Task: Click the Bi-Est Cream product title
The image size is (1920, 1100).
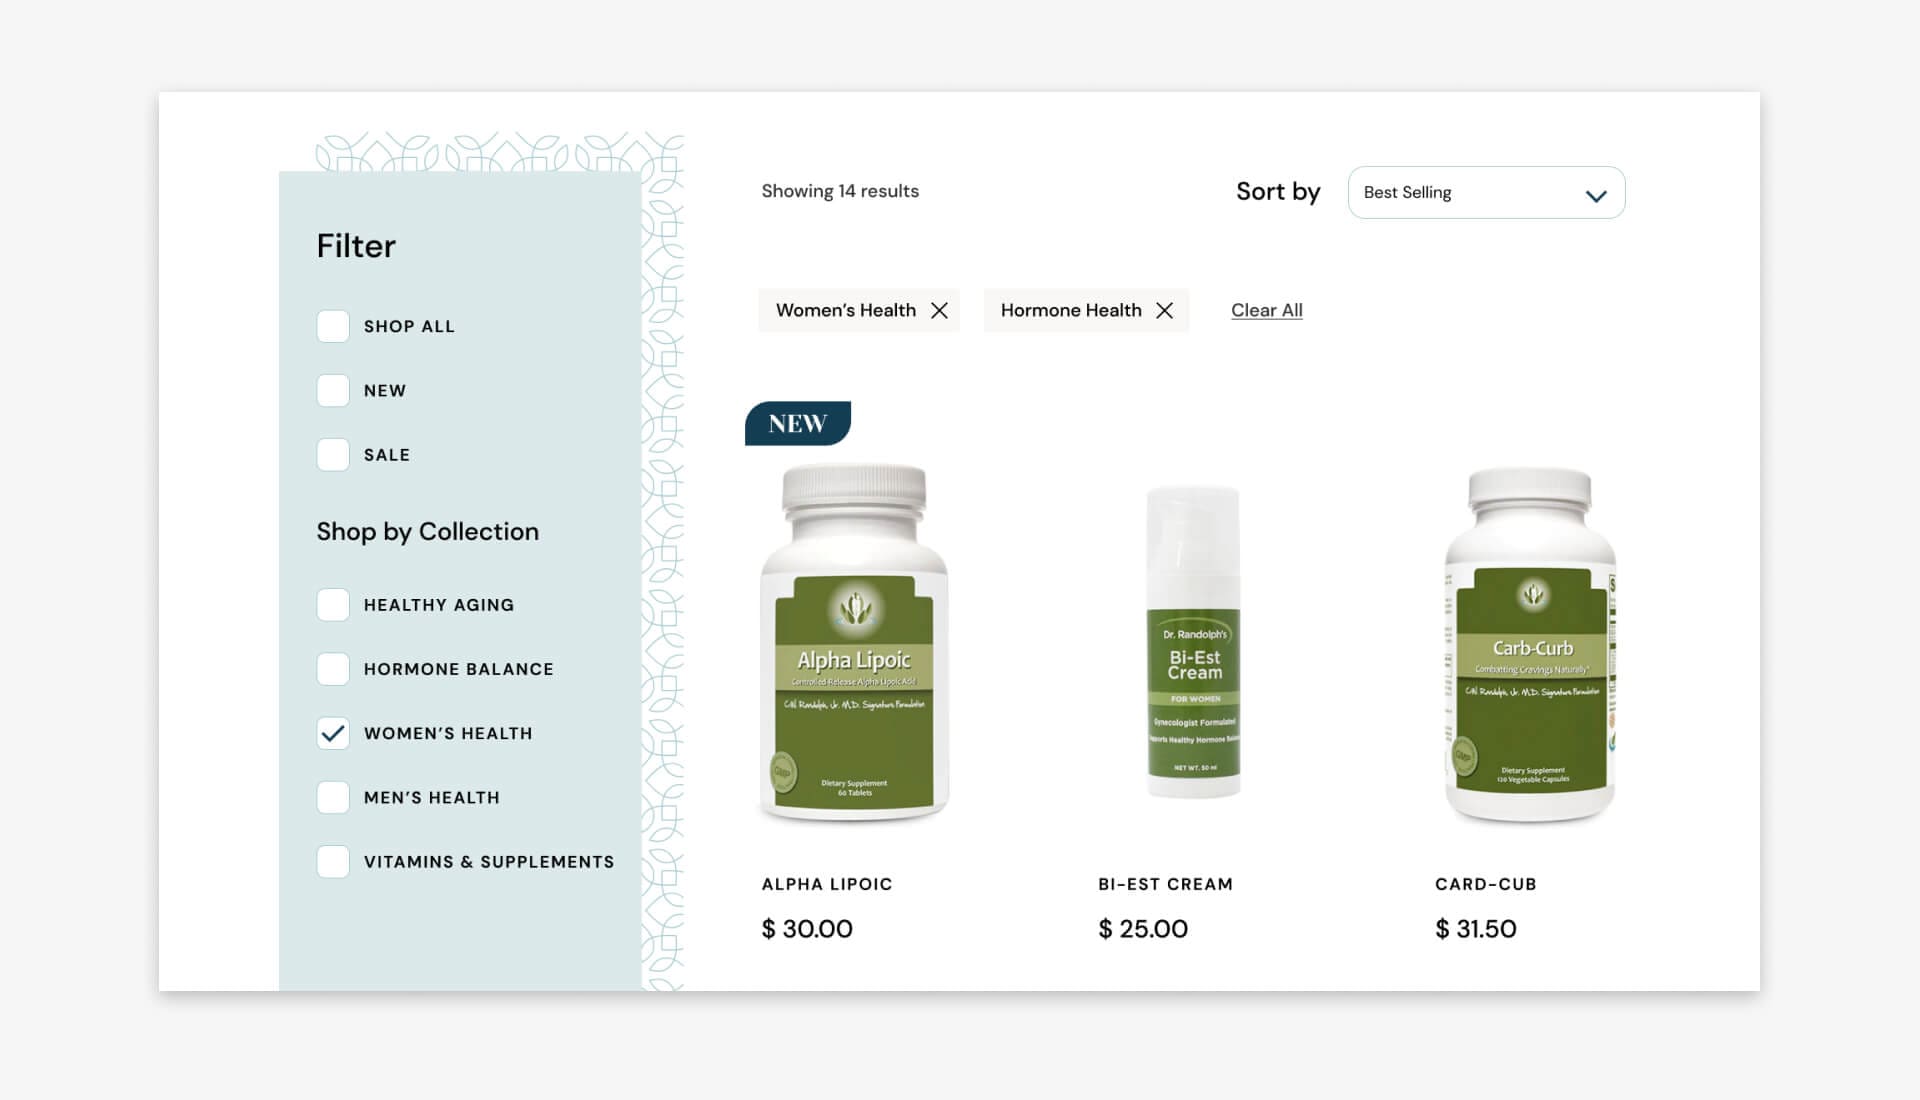Action: (1165, 884)
